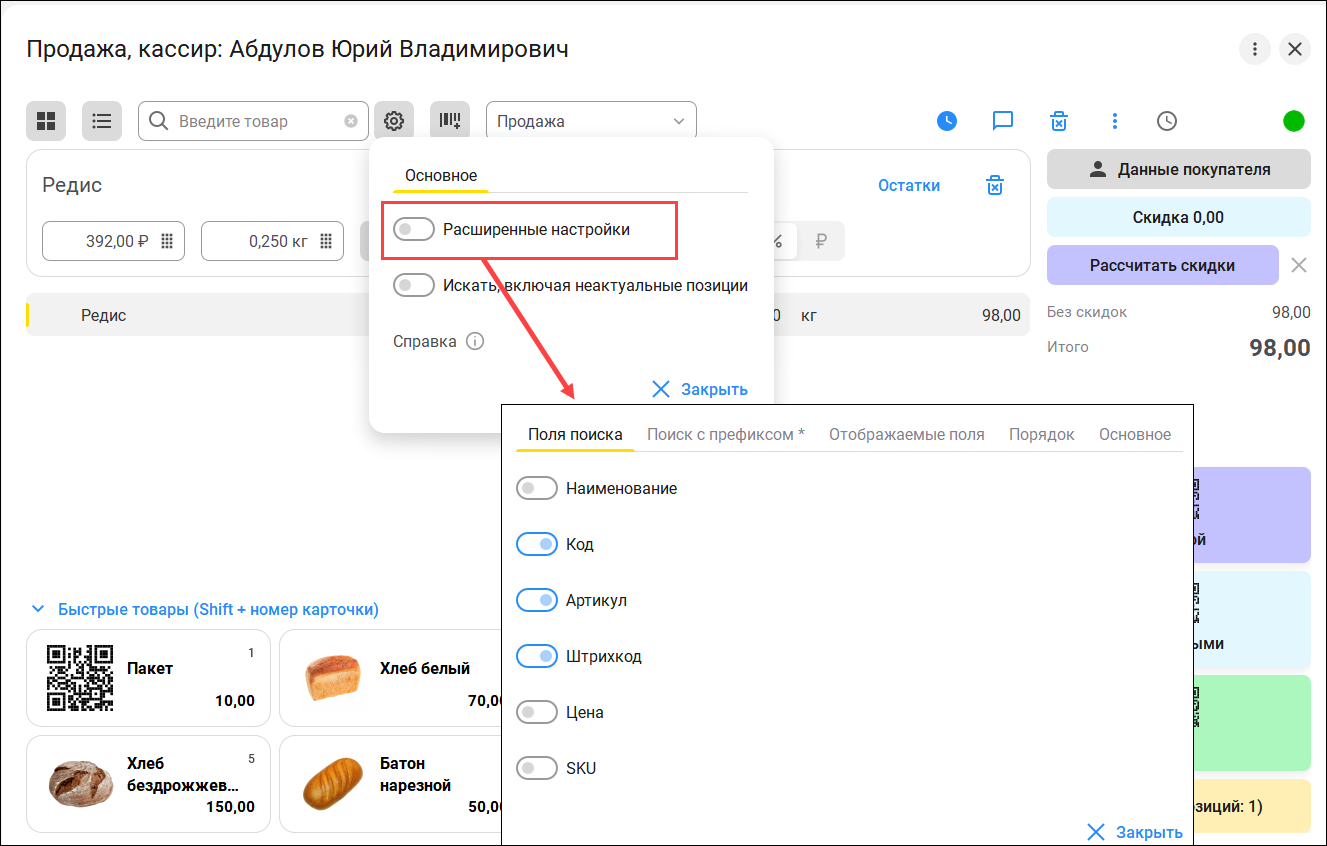Open the Порядок tab
The width and height of the screenshot is (1327, 846).
(1041, 434)
